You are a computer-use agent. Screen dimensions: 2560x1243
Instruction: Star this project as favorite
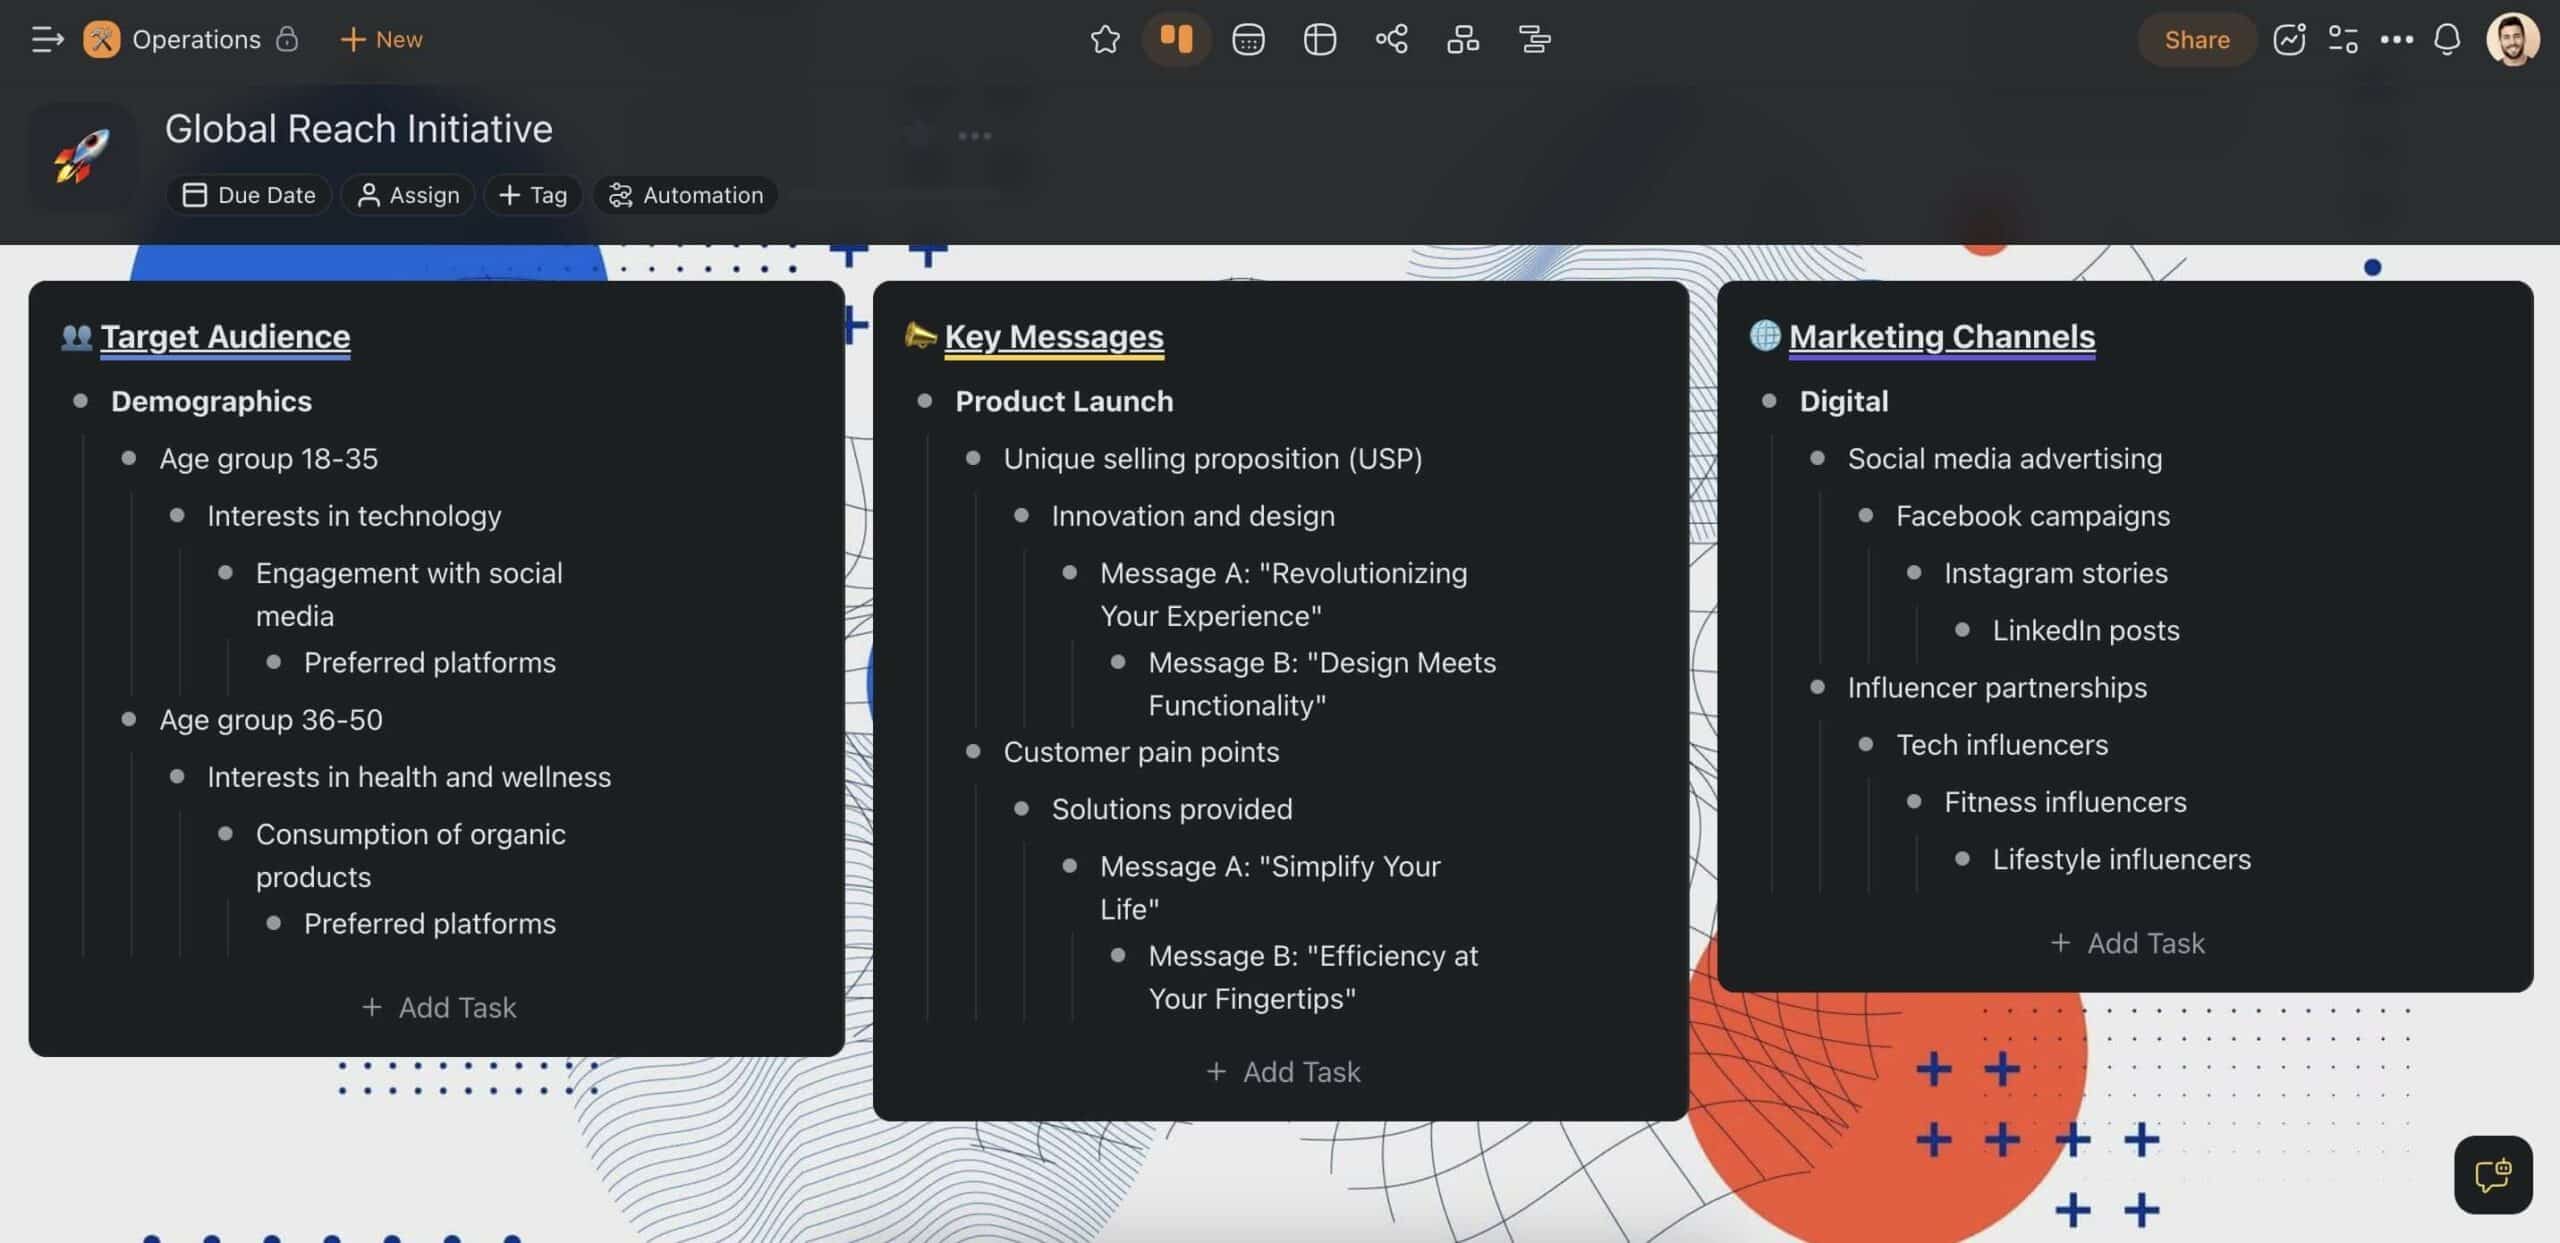(1105, 40)
